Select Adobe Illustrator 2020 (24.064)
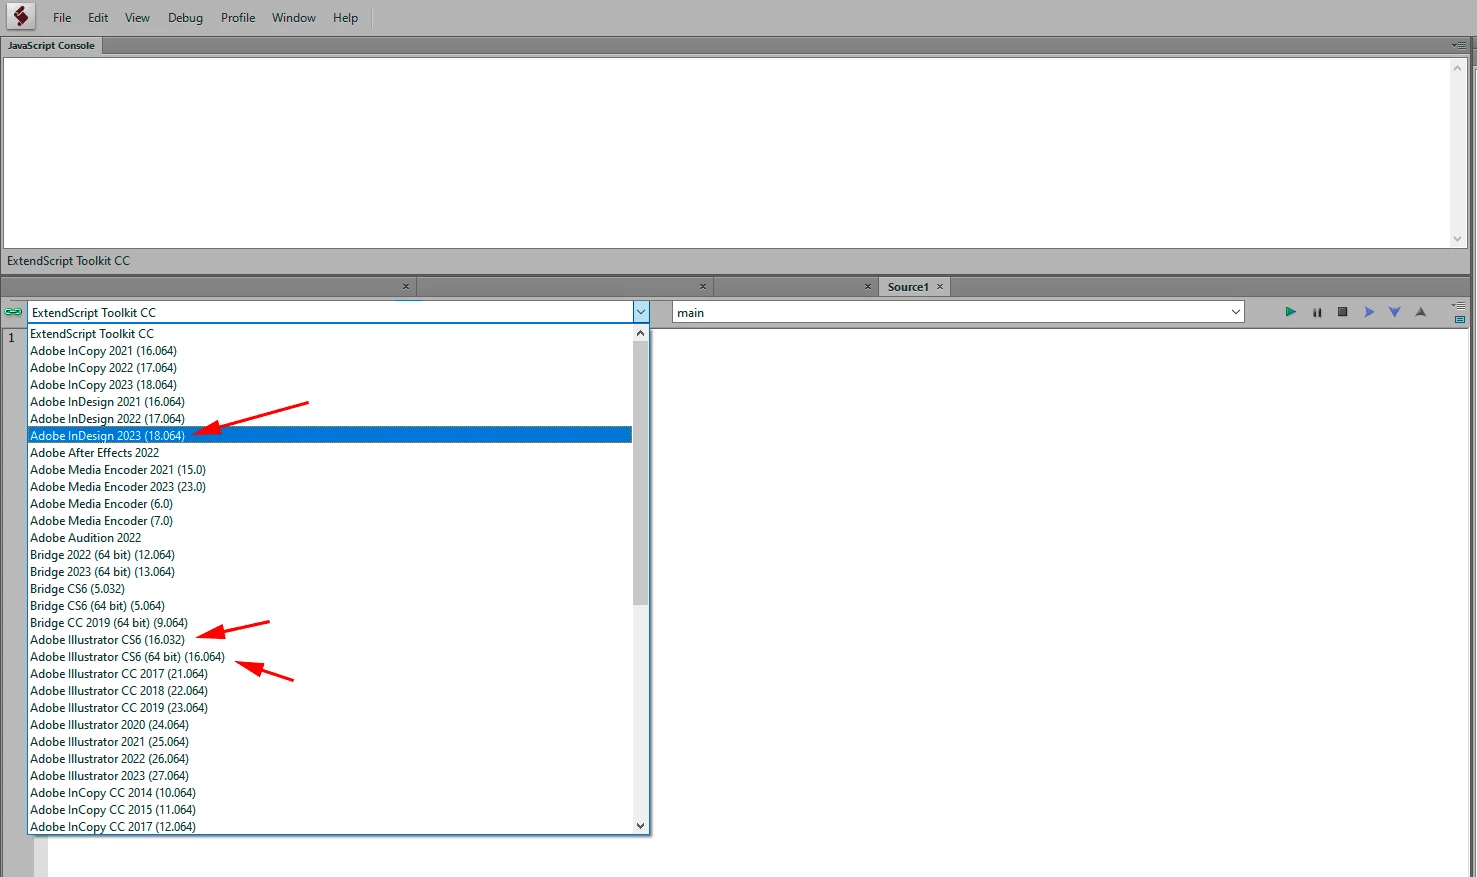 pos(330,725)
